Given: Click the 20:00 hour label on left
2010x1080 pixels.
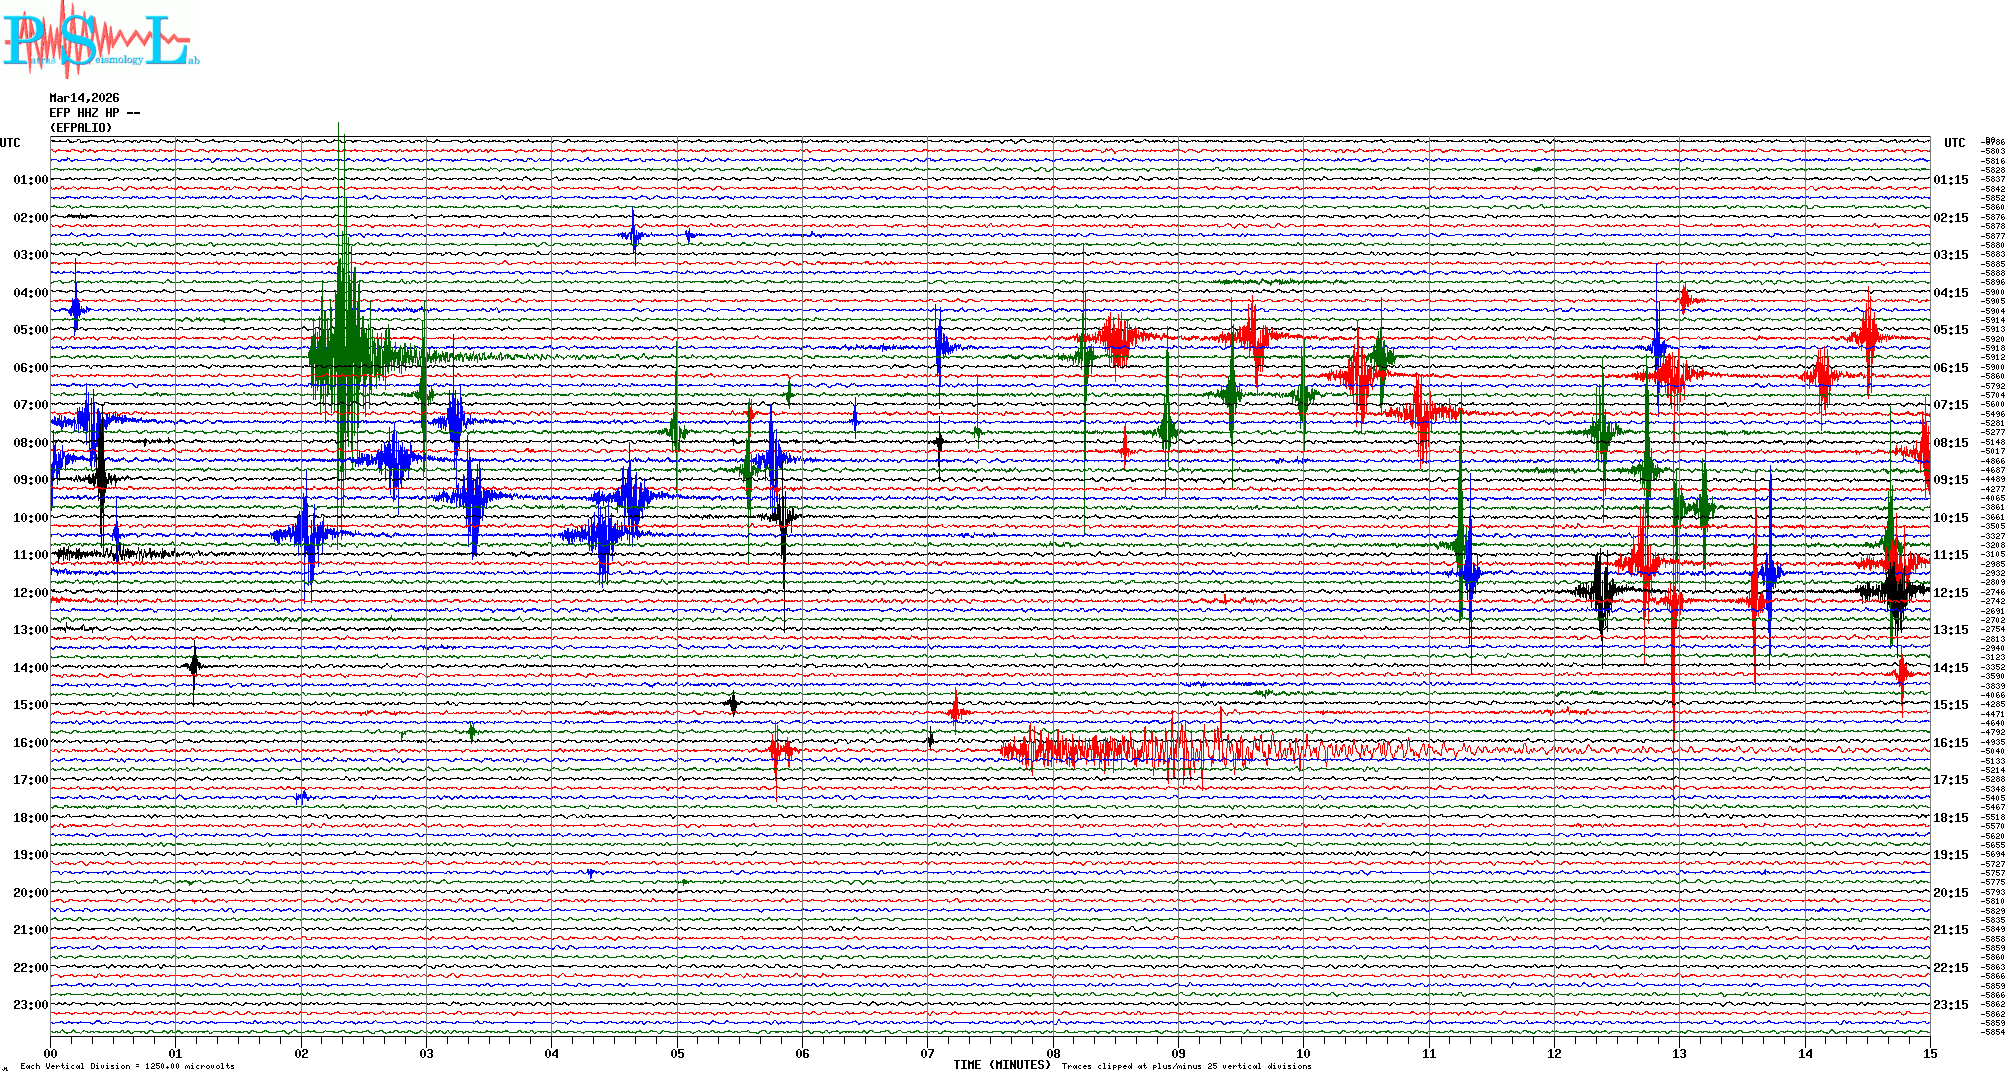Looking at the screenshot, I should click(x=30, y=893).
